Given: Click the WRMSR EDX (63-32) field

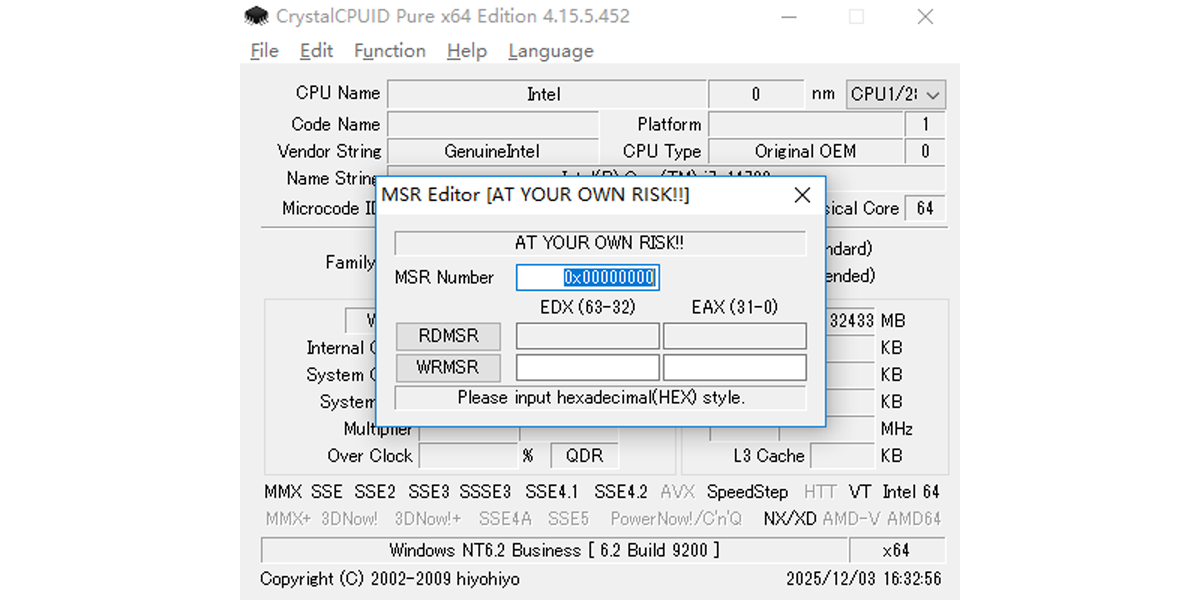Looking at the screenshot, I should click(x=588, y=367).
